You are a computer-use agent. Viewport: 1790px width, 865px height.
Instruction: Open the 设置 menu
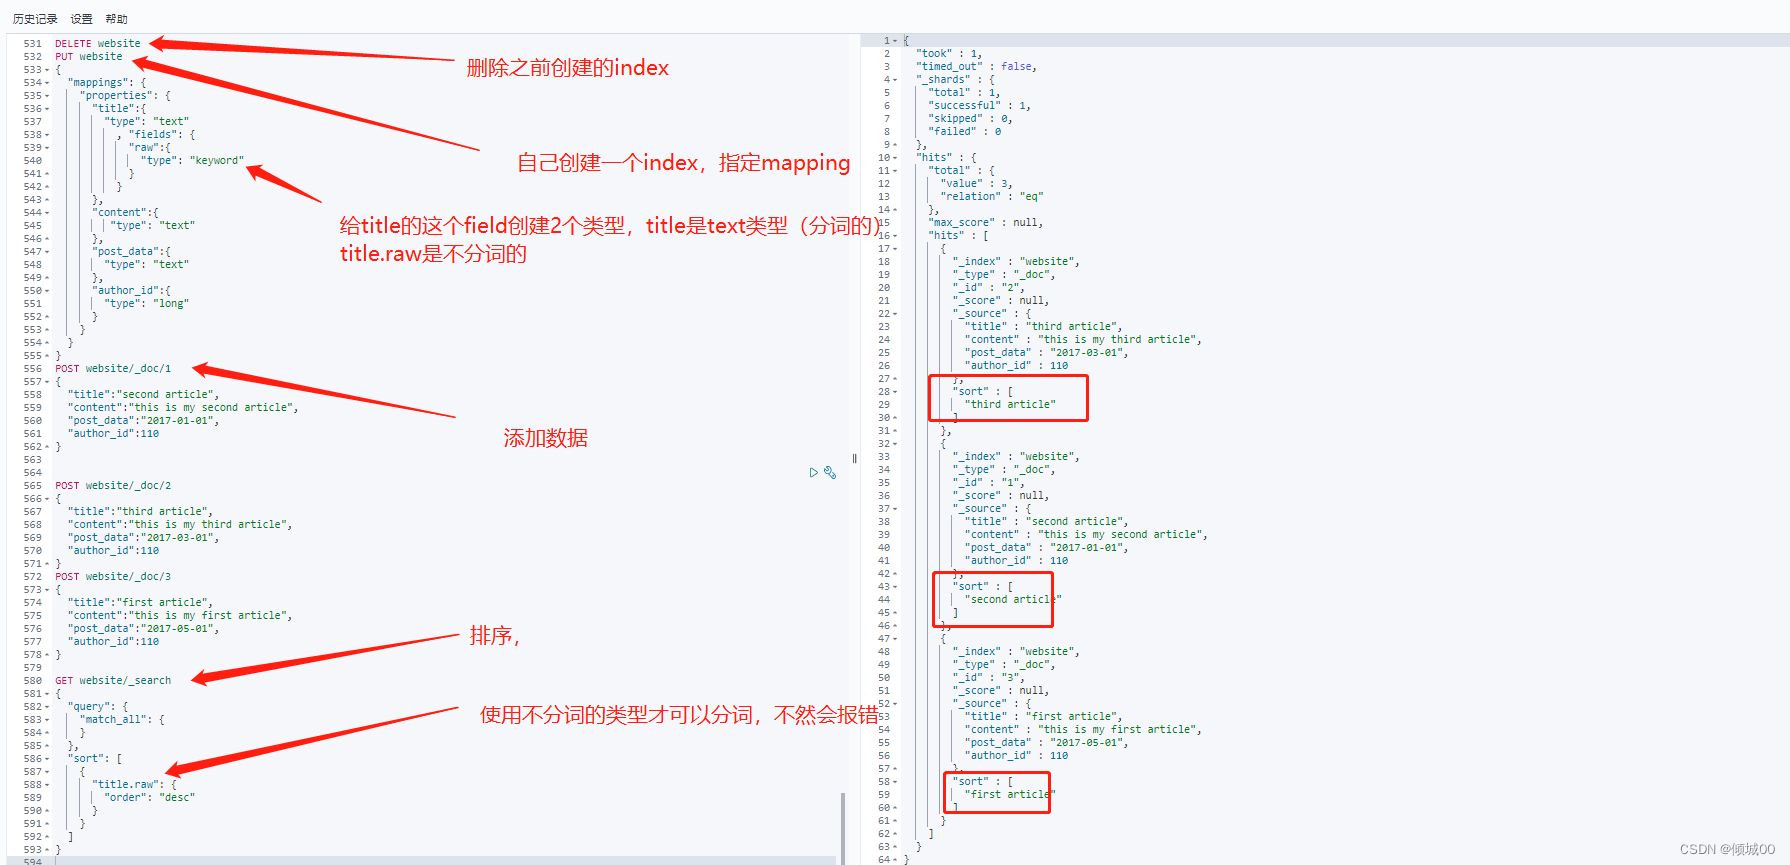coord(82,19)
